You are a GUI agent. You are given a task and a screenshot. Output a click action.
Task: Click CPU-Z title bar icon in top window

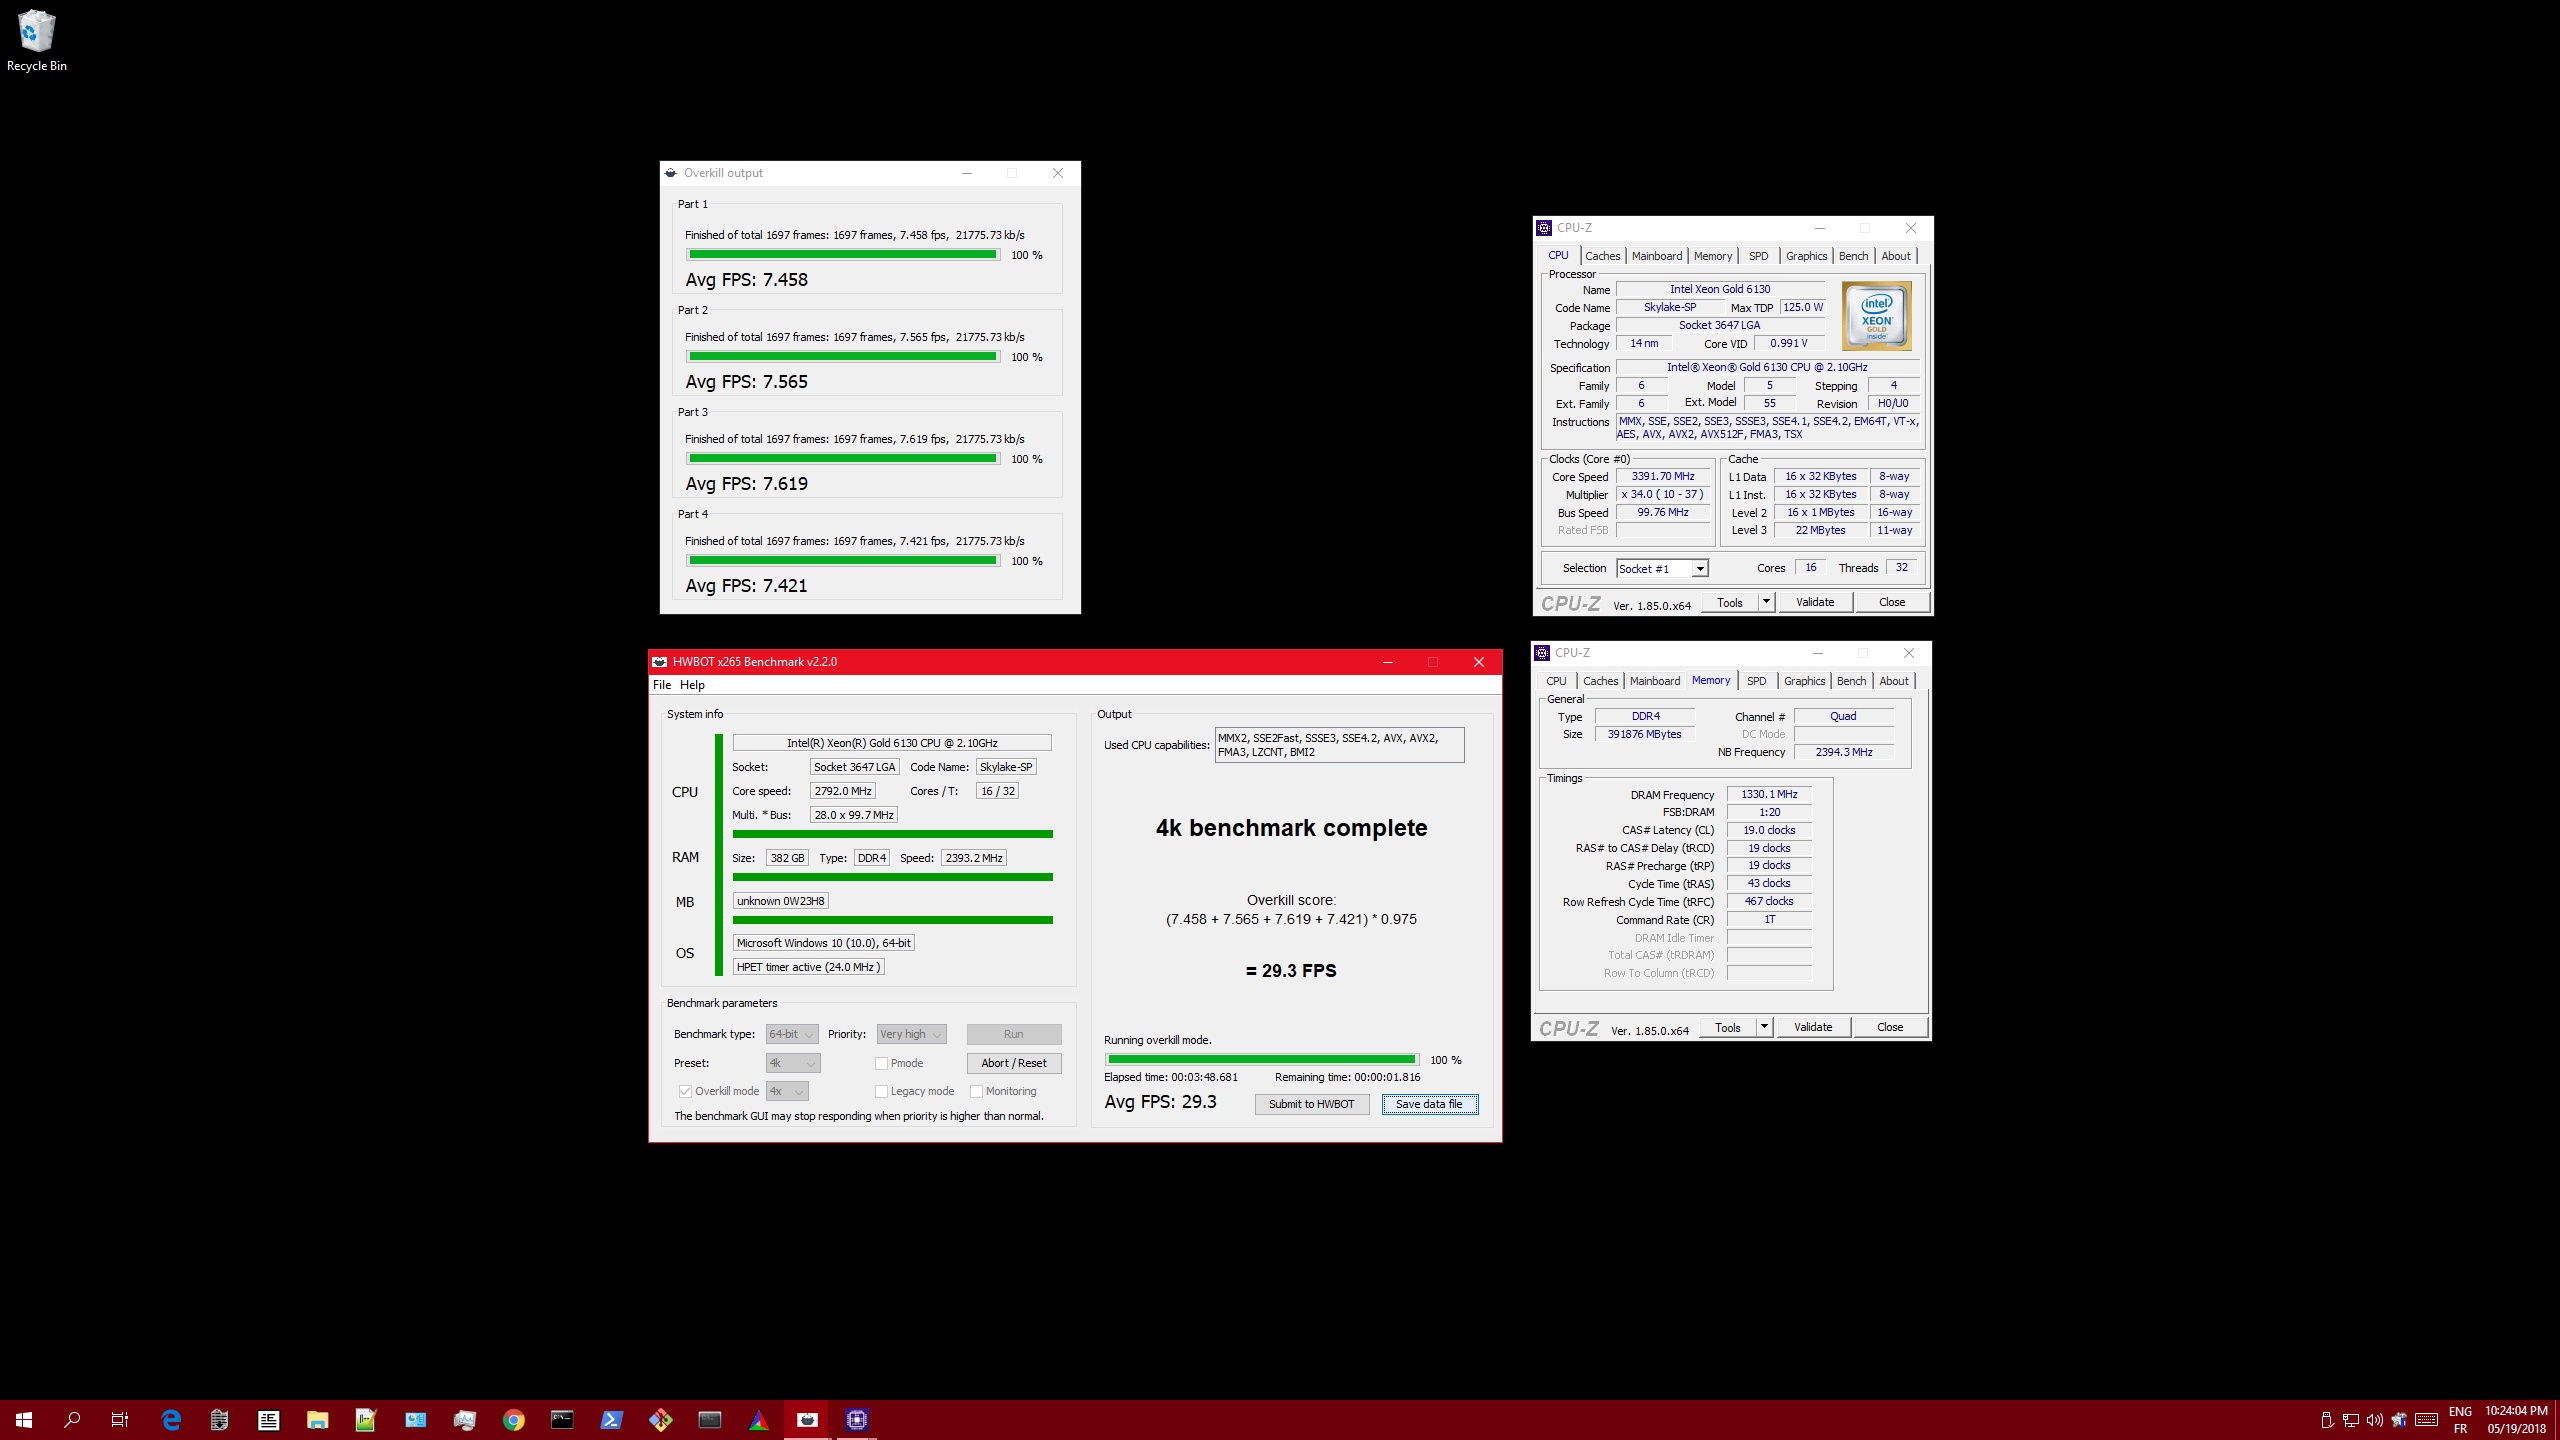[x=1544, y=228]
